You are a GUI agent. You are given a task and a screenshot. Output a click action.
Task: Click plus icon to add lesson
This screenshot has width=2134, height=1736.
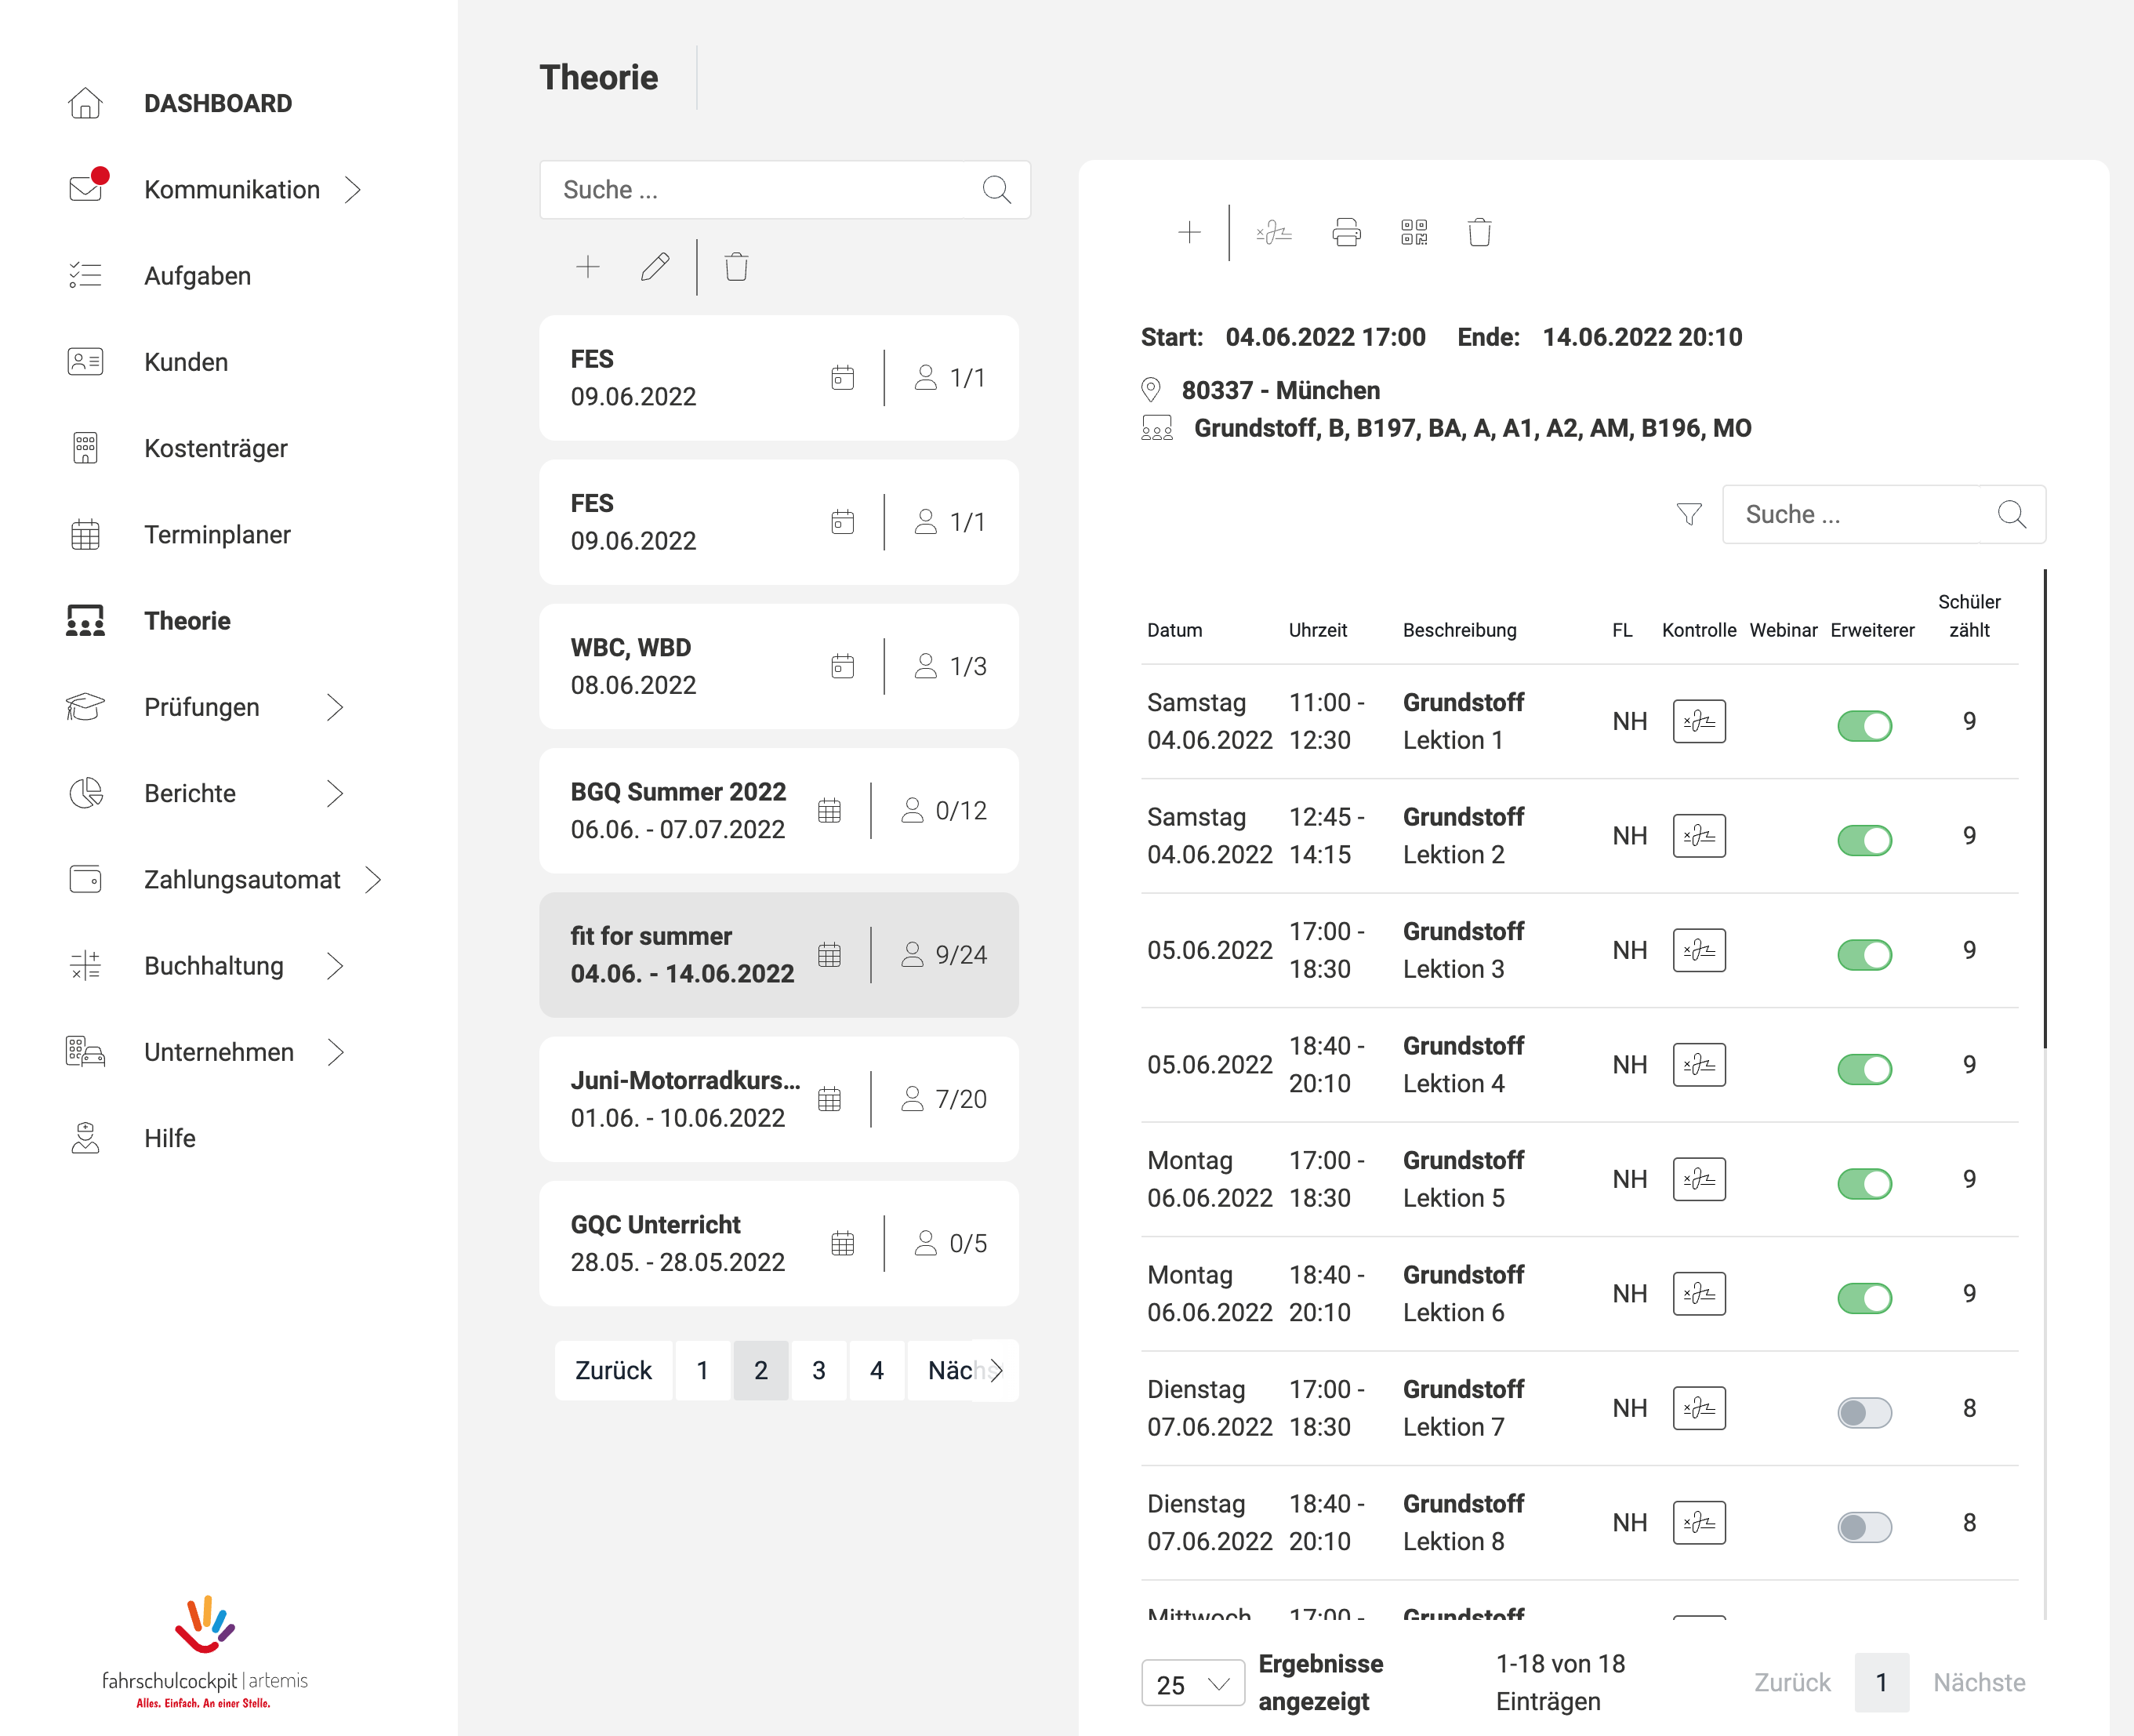pyautogui.click(x=1189, y=233)
